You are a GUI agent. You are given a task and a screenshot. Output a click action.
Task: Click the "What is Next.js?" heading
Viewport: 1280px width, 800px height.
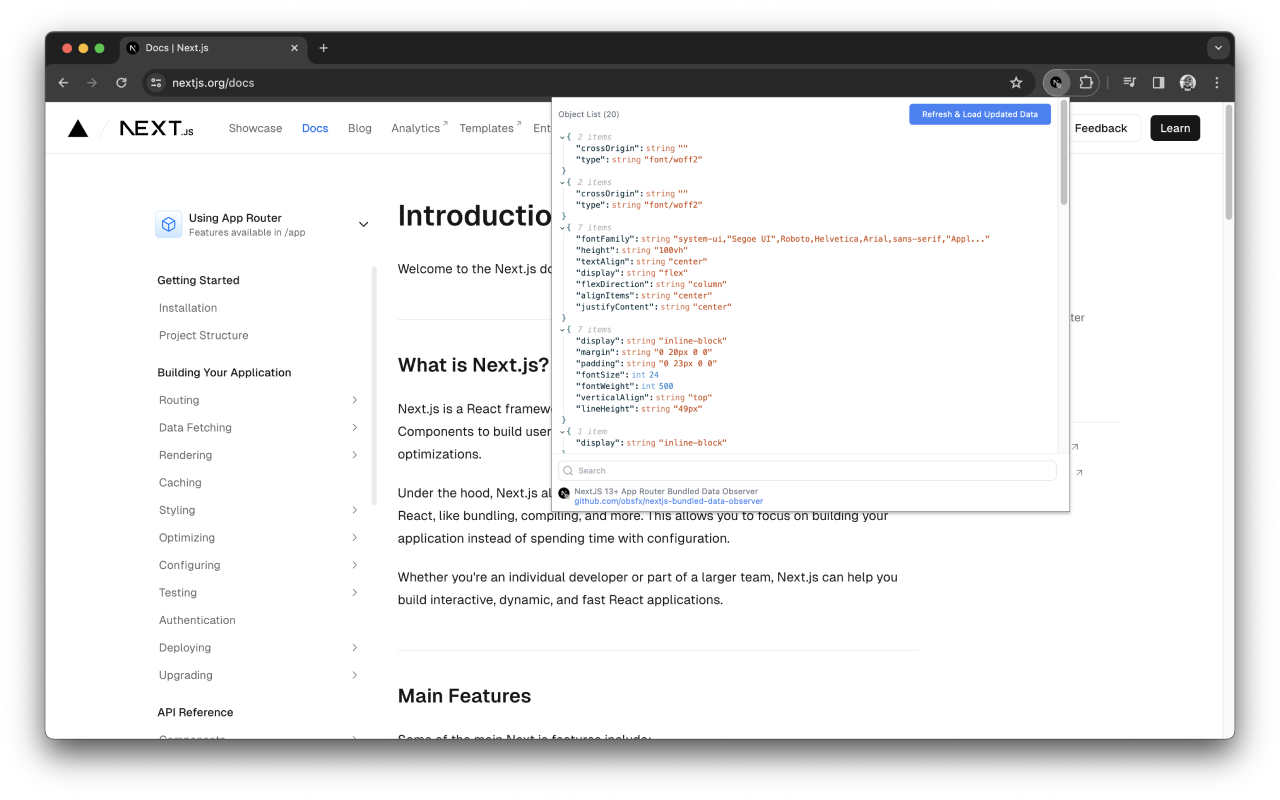coord(473,365)
